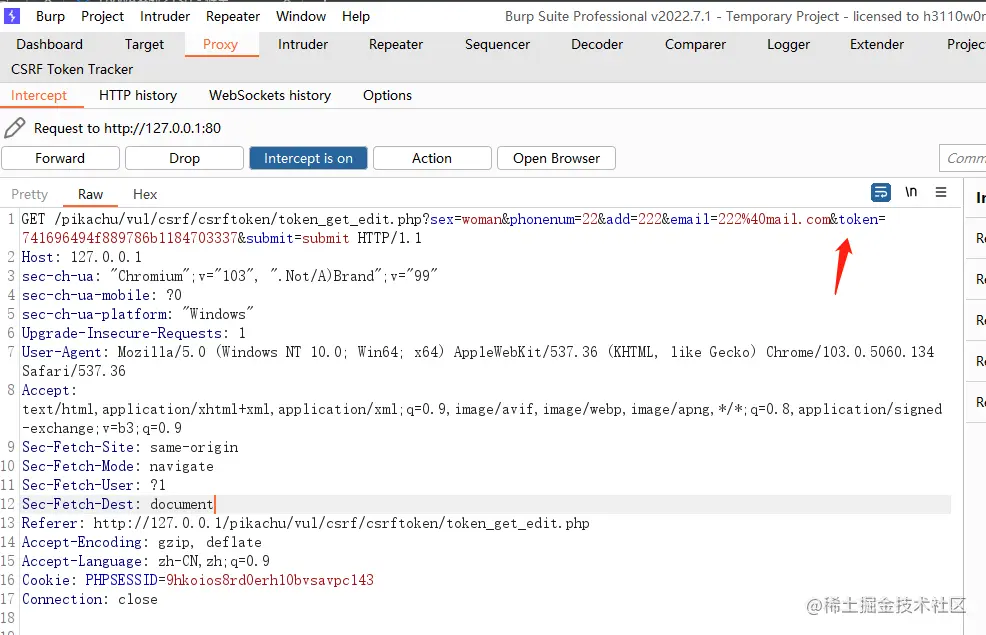Image resolution: width=986 pixels, height=635 pixels.
Task: Open the Burp menu
Action: 50,16
